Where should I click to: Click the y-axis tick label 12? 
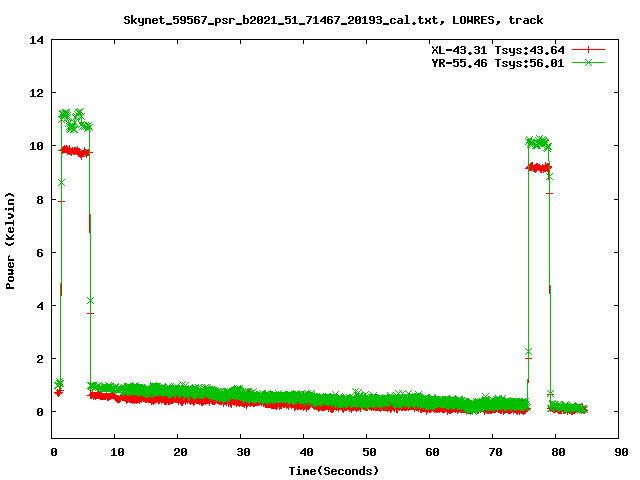36,93
